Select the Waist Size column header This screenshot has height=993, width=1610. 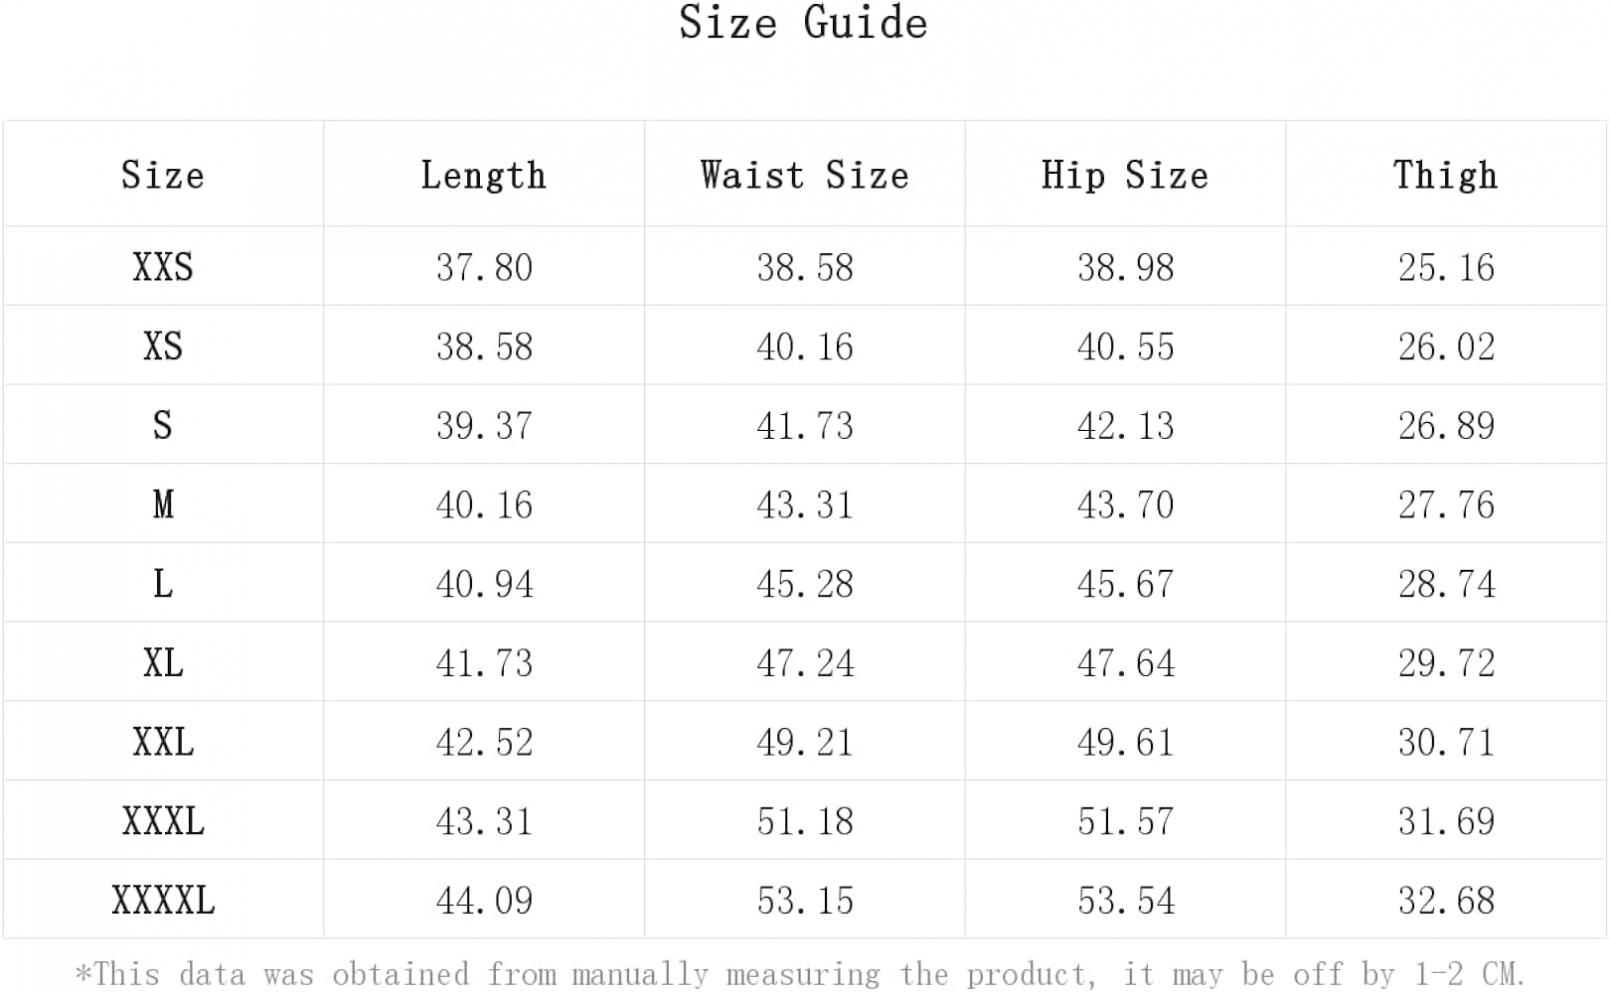click(x=805, y=175)
